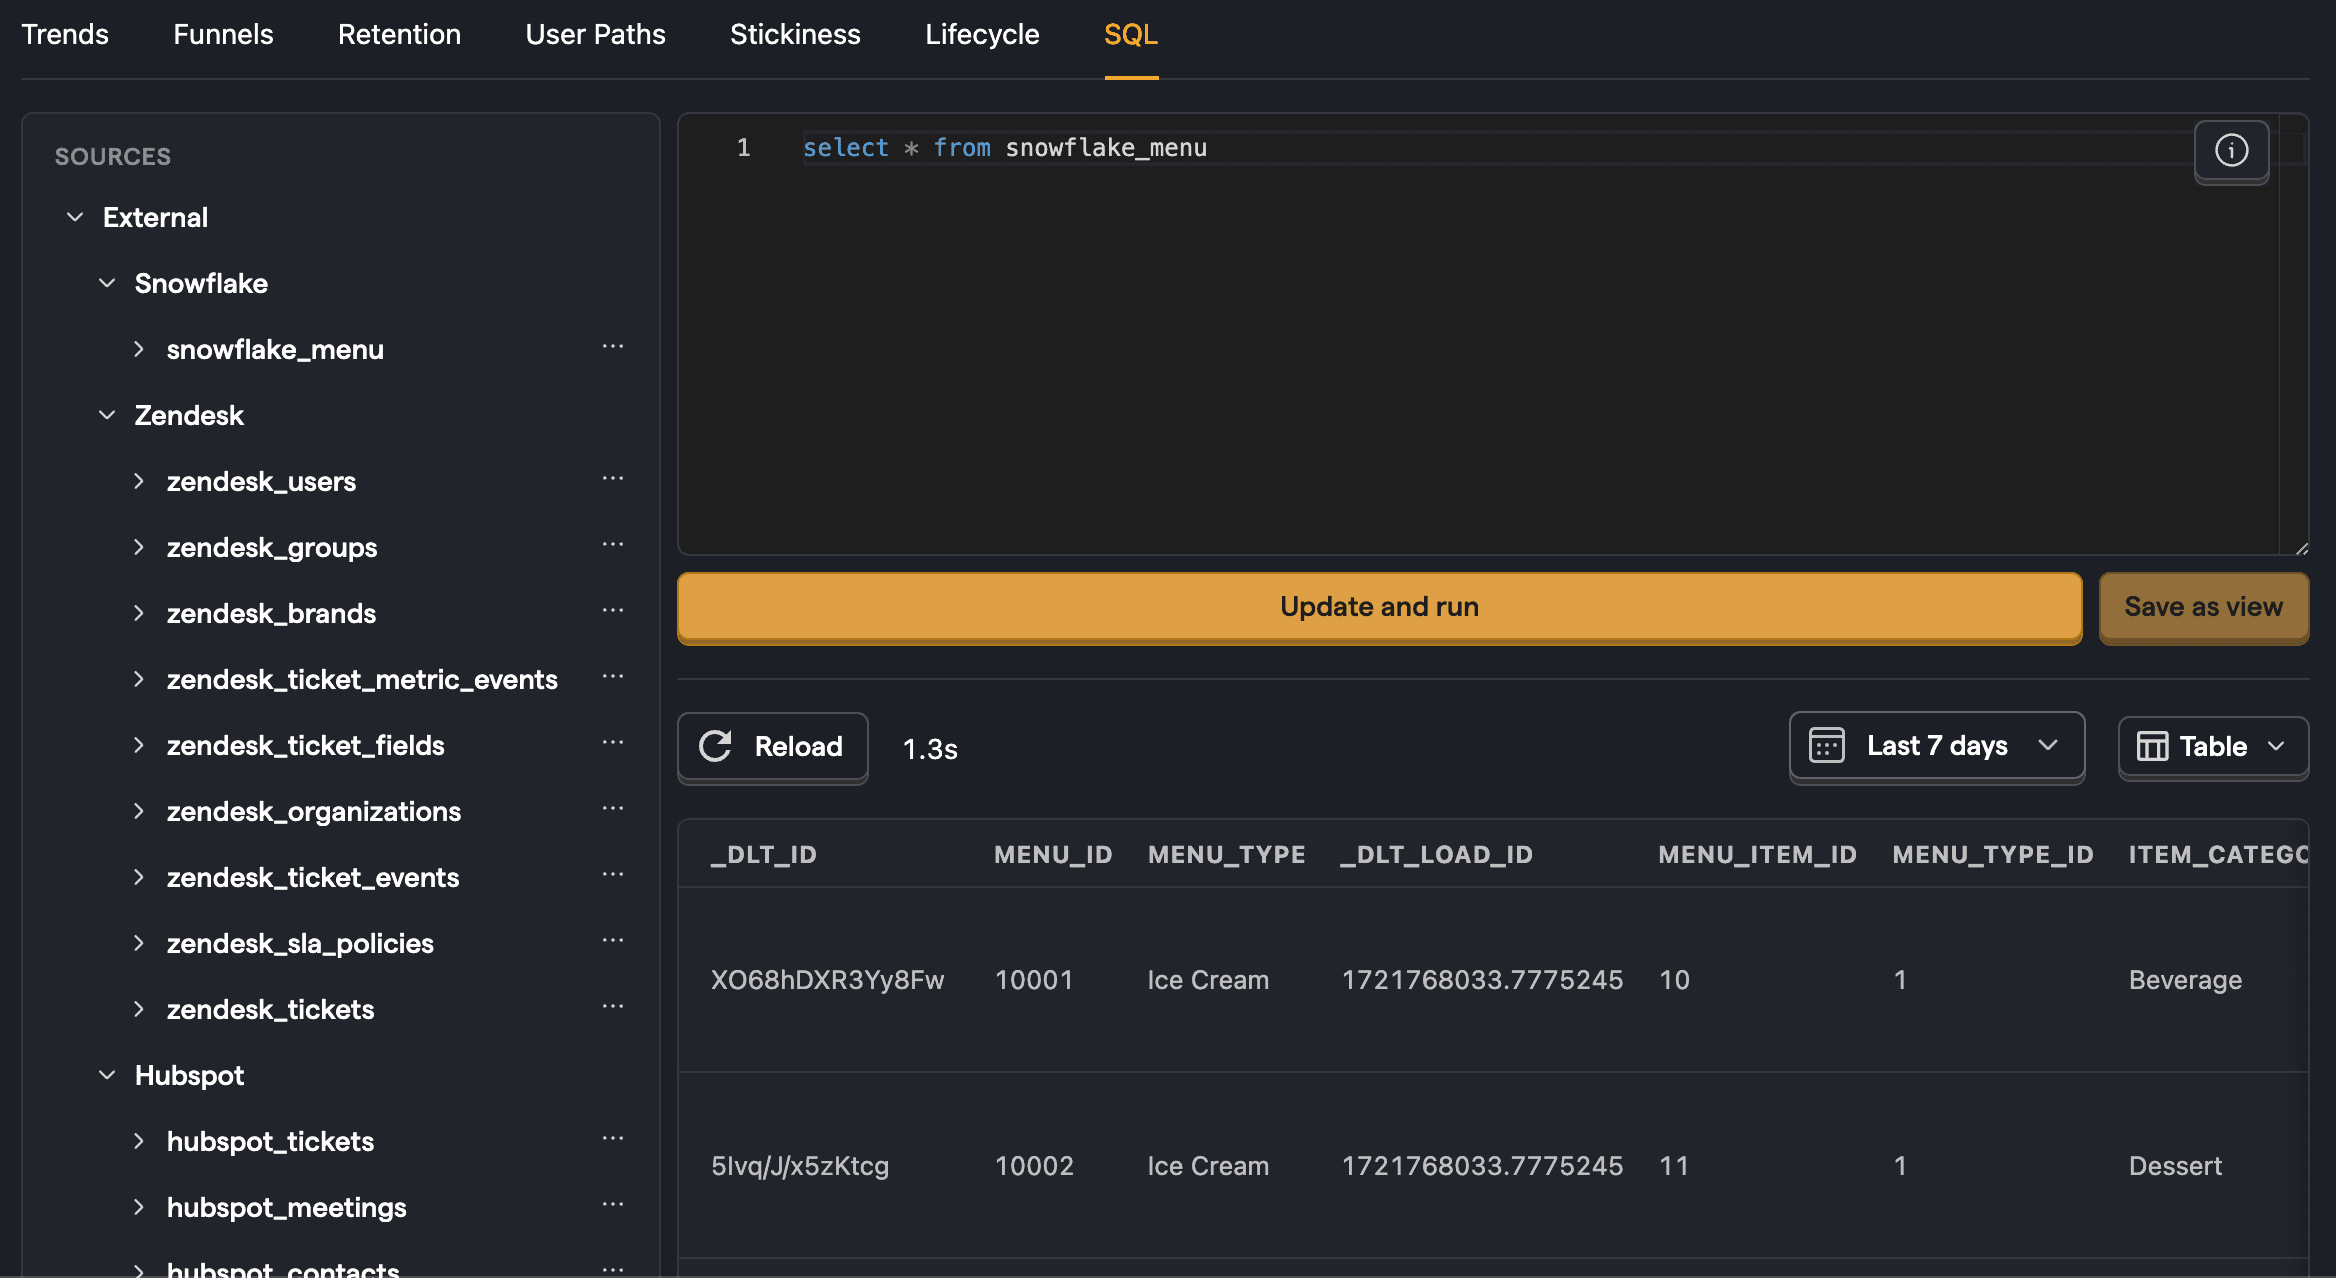Open more options for zendesk_brands
This screenshot has width=2336, height=1278.
click(613, 612)
